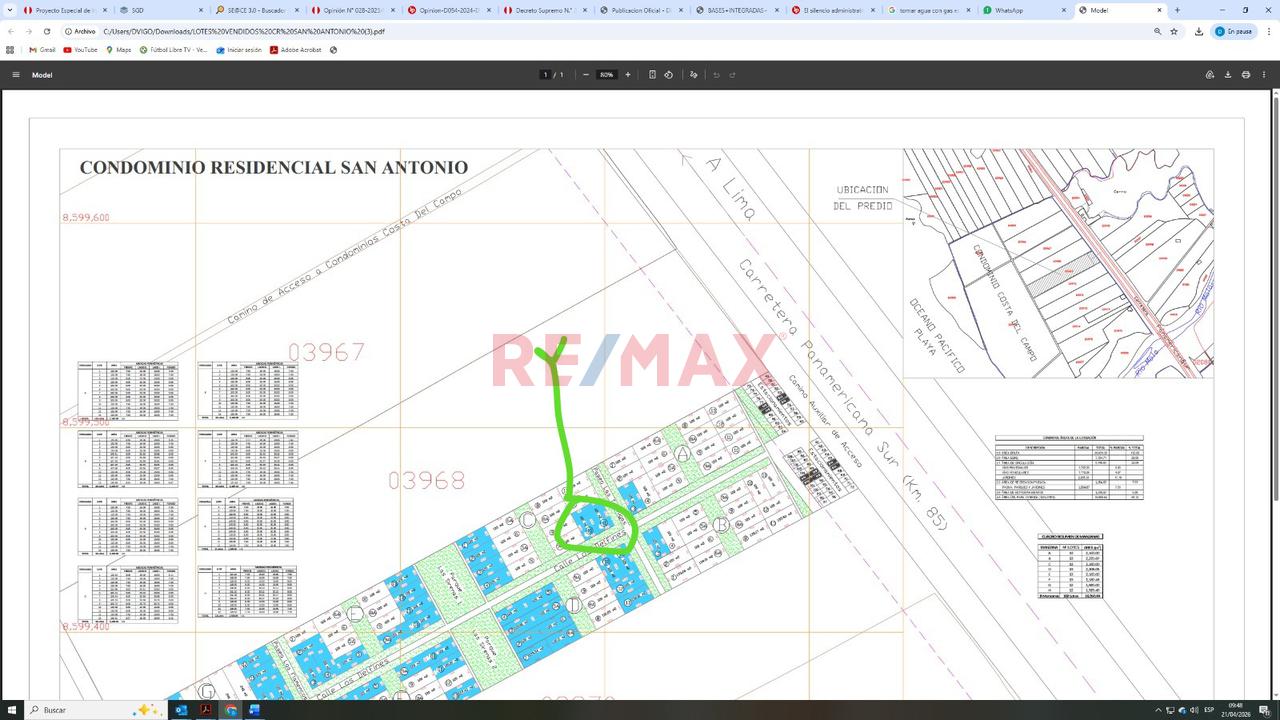
Task: Close the Model tab
Action: 1161,10
